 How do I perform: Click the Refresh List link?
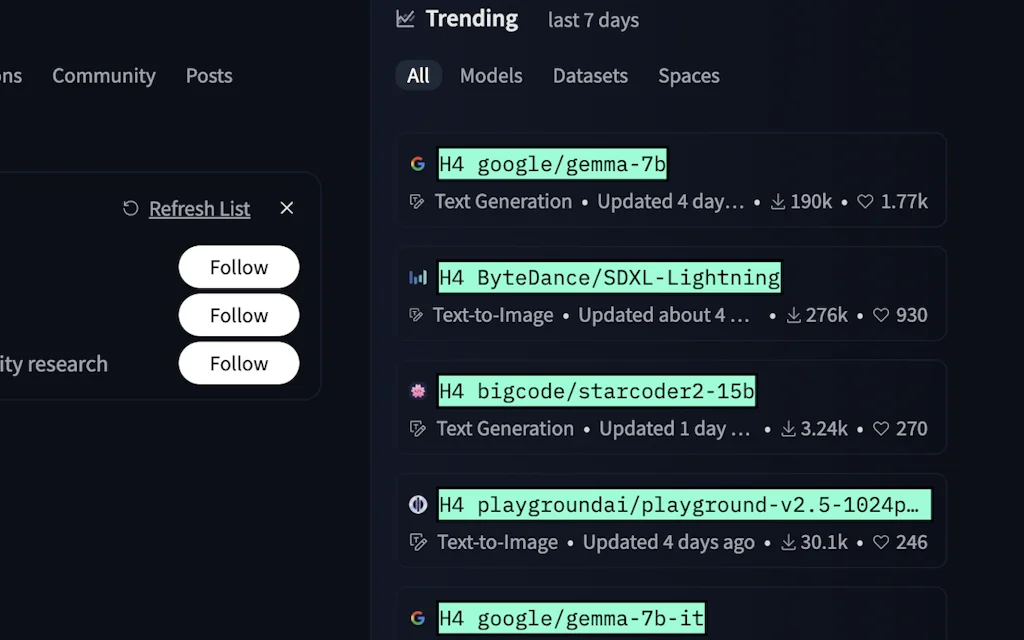click(x=199, y=209)
